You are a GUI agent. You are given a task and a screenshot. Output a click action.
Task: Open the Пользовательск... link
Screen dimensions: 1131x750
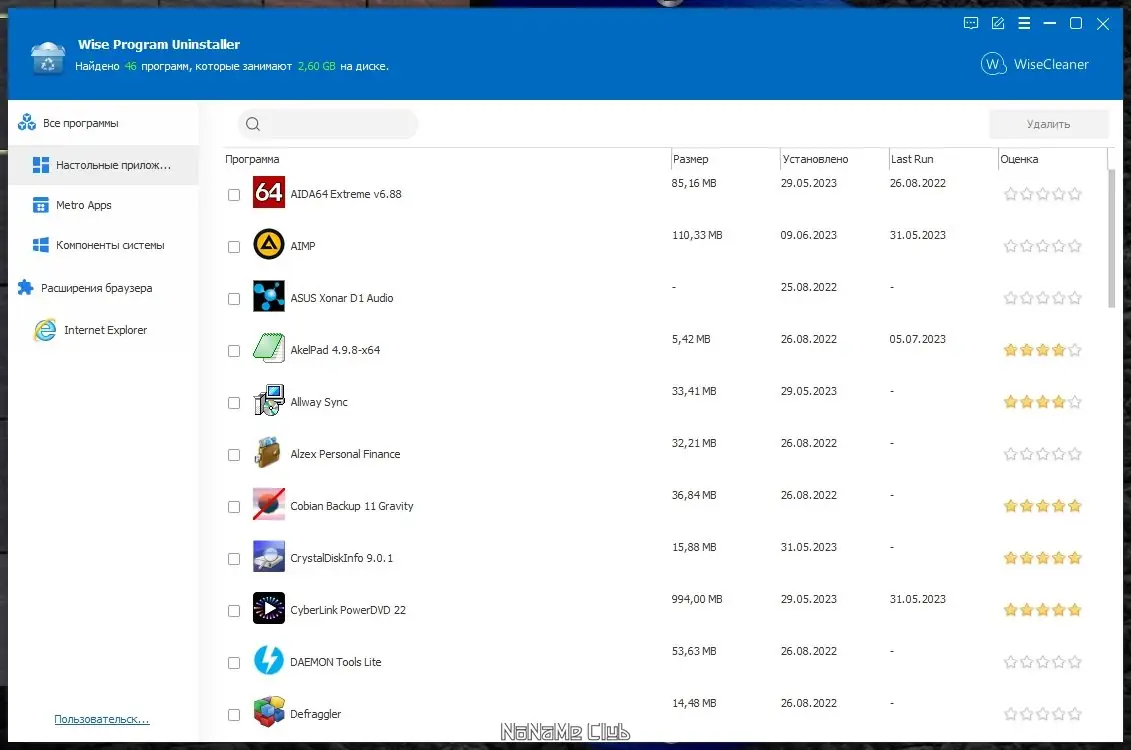[x=102, y=719]
